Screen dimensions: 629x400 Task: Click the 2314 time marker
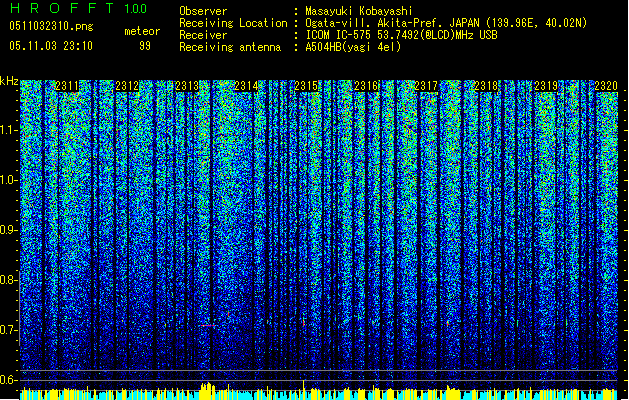pos(246,86)
